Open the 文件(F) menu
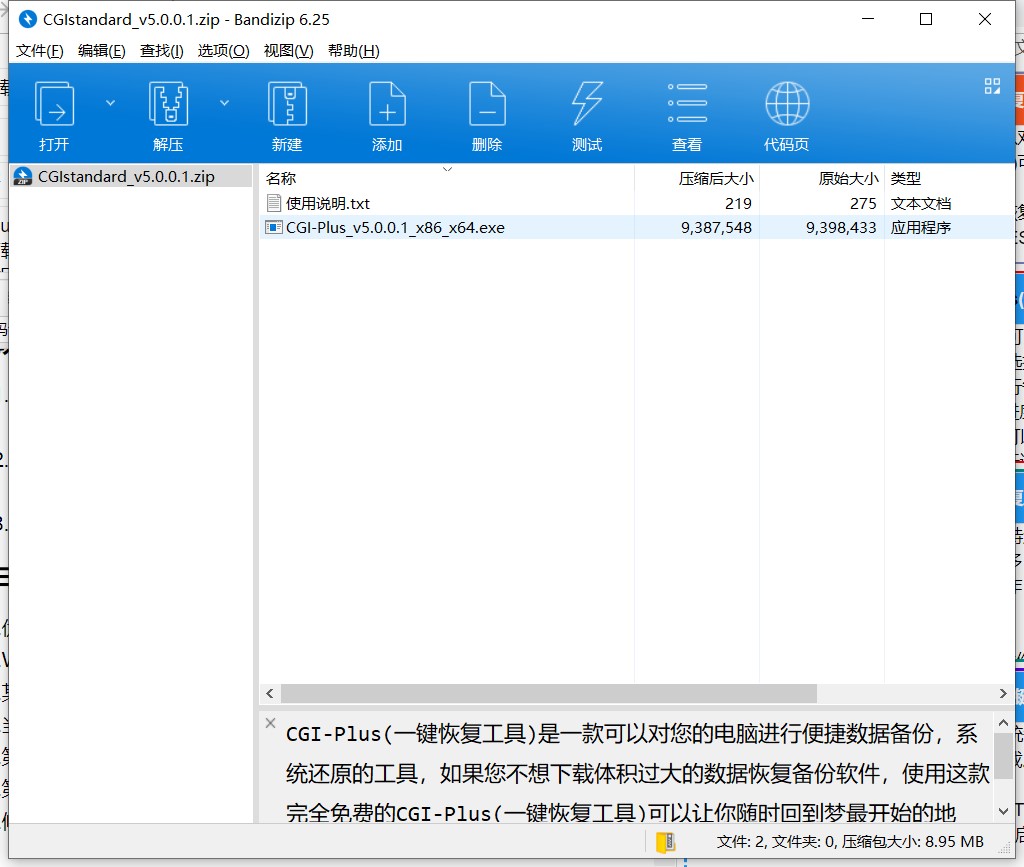The width and height of the screenshot is (1024, 867). click(x=40, y=51)
